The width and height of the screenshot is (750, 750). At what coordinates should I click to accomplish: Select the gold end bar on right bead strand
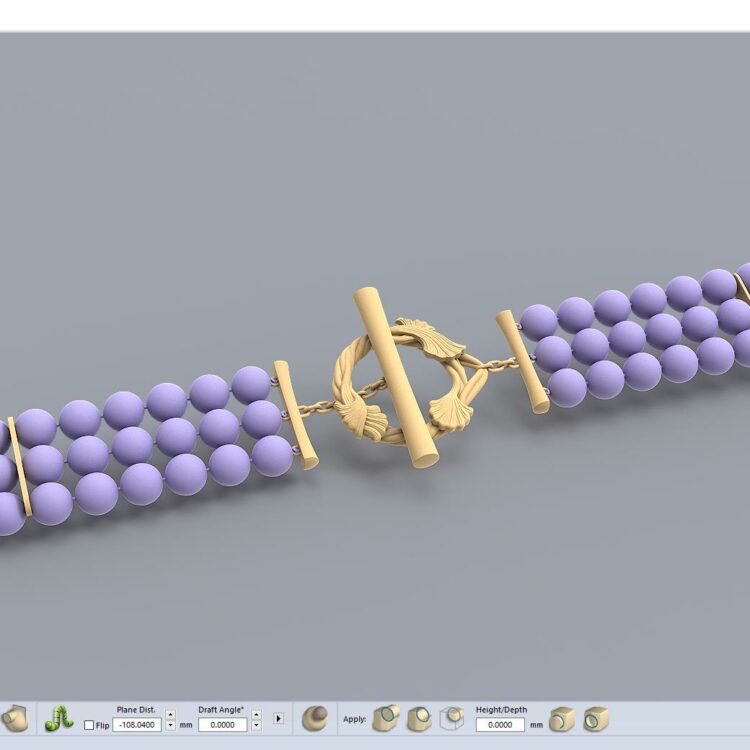pyautogui.click(x=521, y=360)
